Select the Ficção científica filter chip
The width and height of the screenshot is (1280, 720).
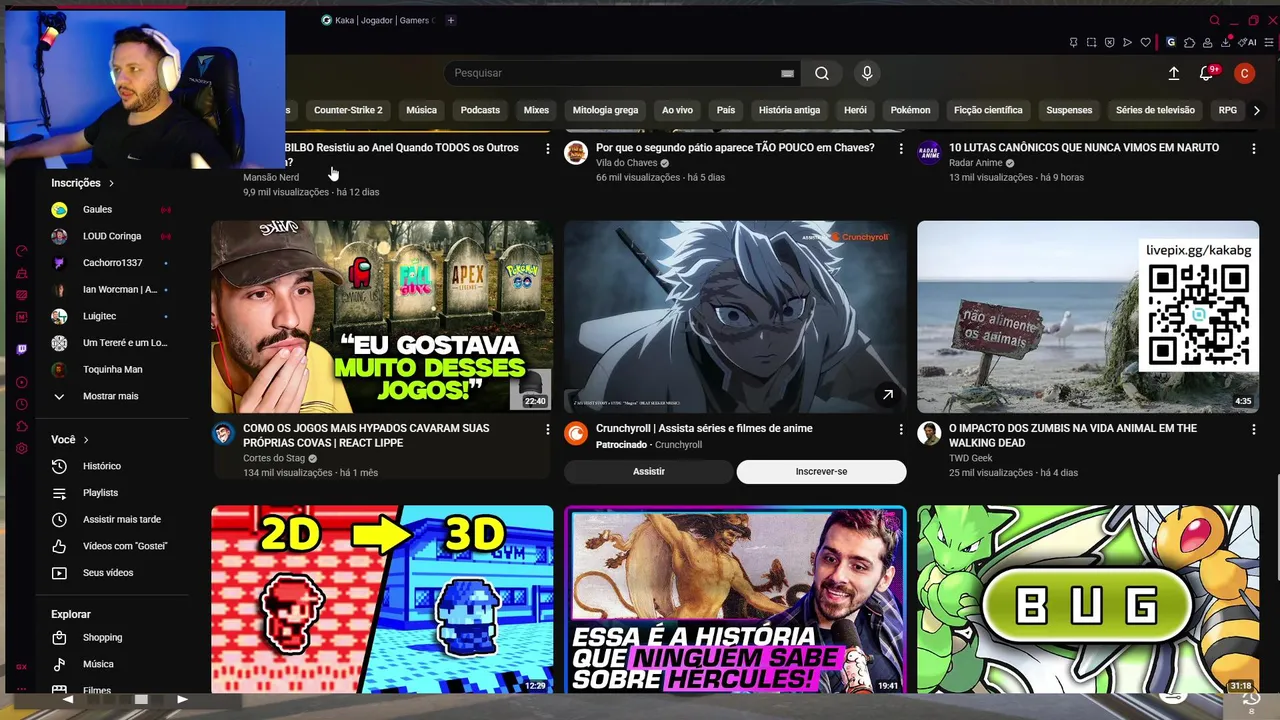pos(988,110)
